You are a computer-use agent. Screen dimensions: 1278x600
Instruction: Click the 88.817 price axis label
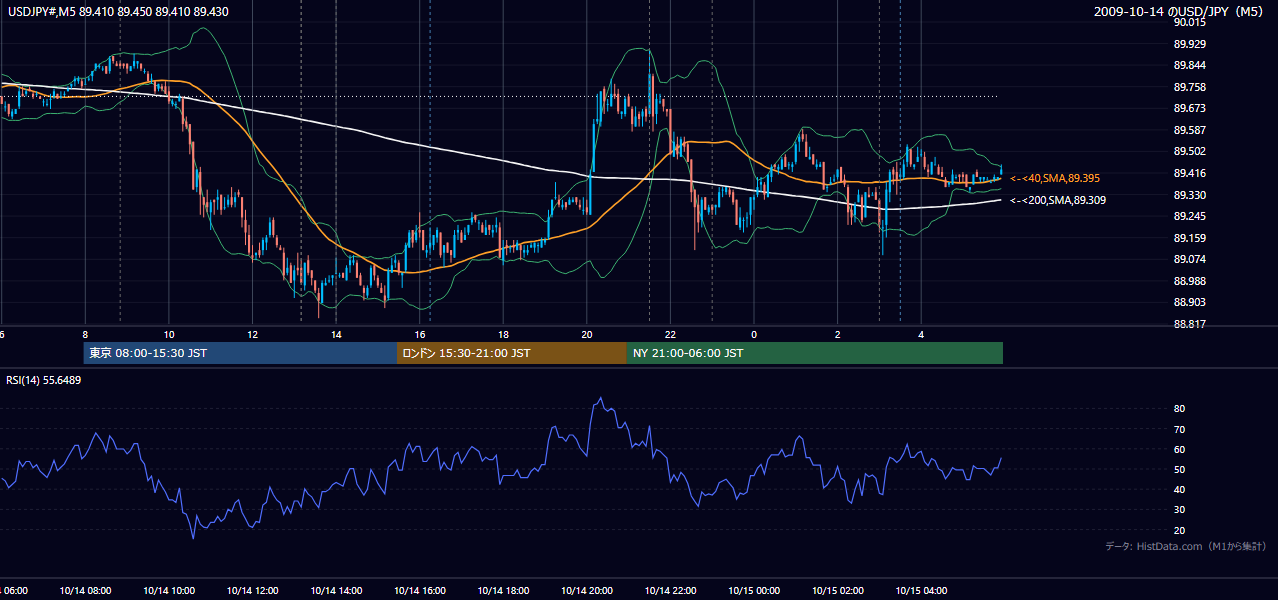click(x=1188, y=324)
